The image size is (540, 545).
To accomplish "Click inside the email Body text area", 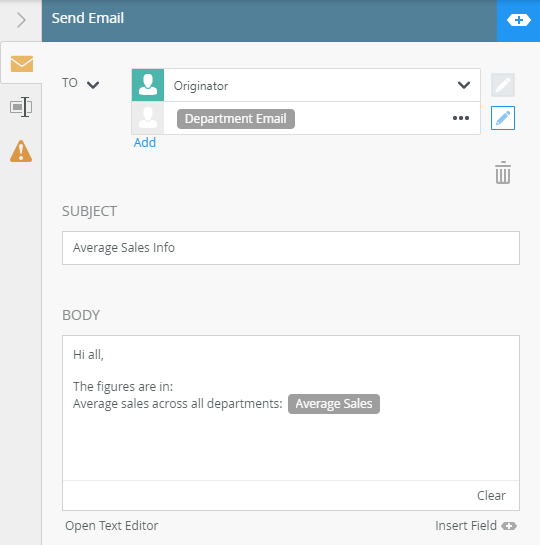I will [x=291, y=408].
